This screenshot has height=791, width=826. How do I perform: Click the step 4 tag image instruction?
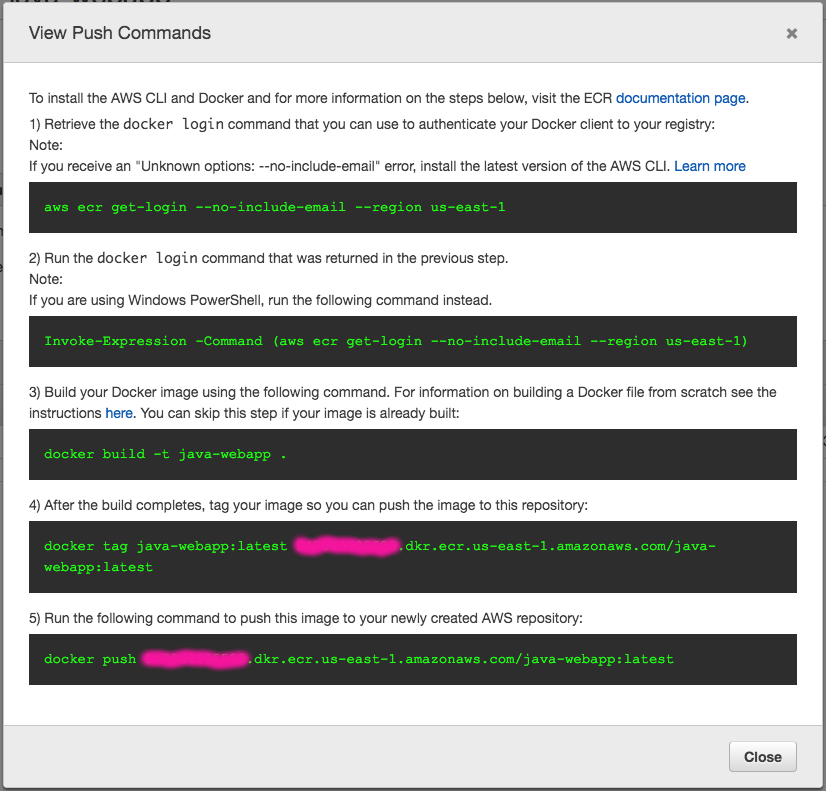[308, 505]
